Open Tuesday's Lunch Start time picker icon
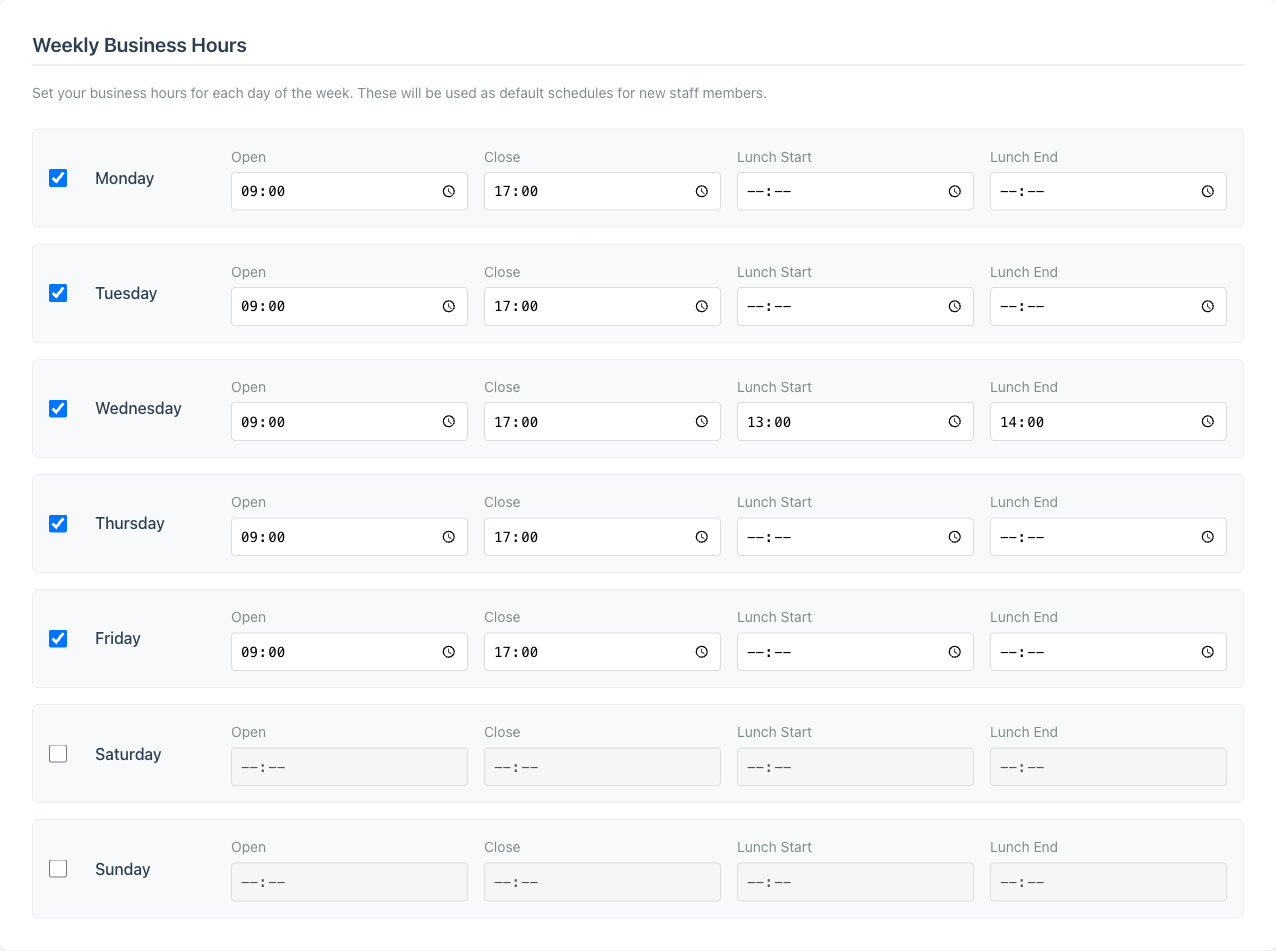 pyautogui.click(x=953, y=306)
